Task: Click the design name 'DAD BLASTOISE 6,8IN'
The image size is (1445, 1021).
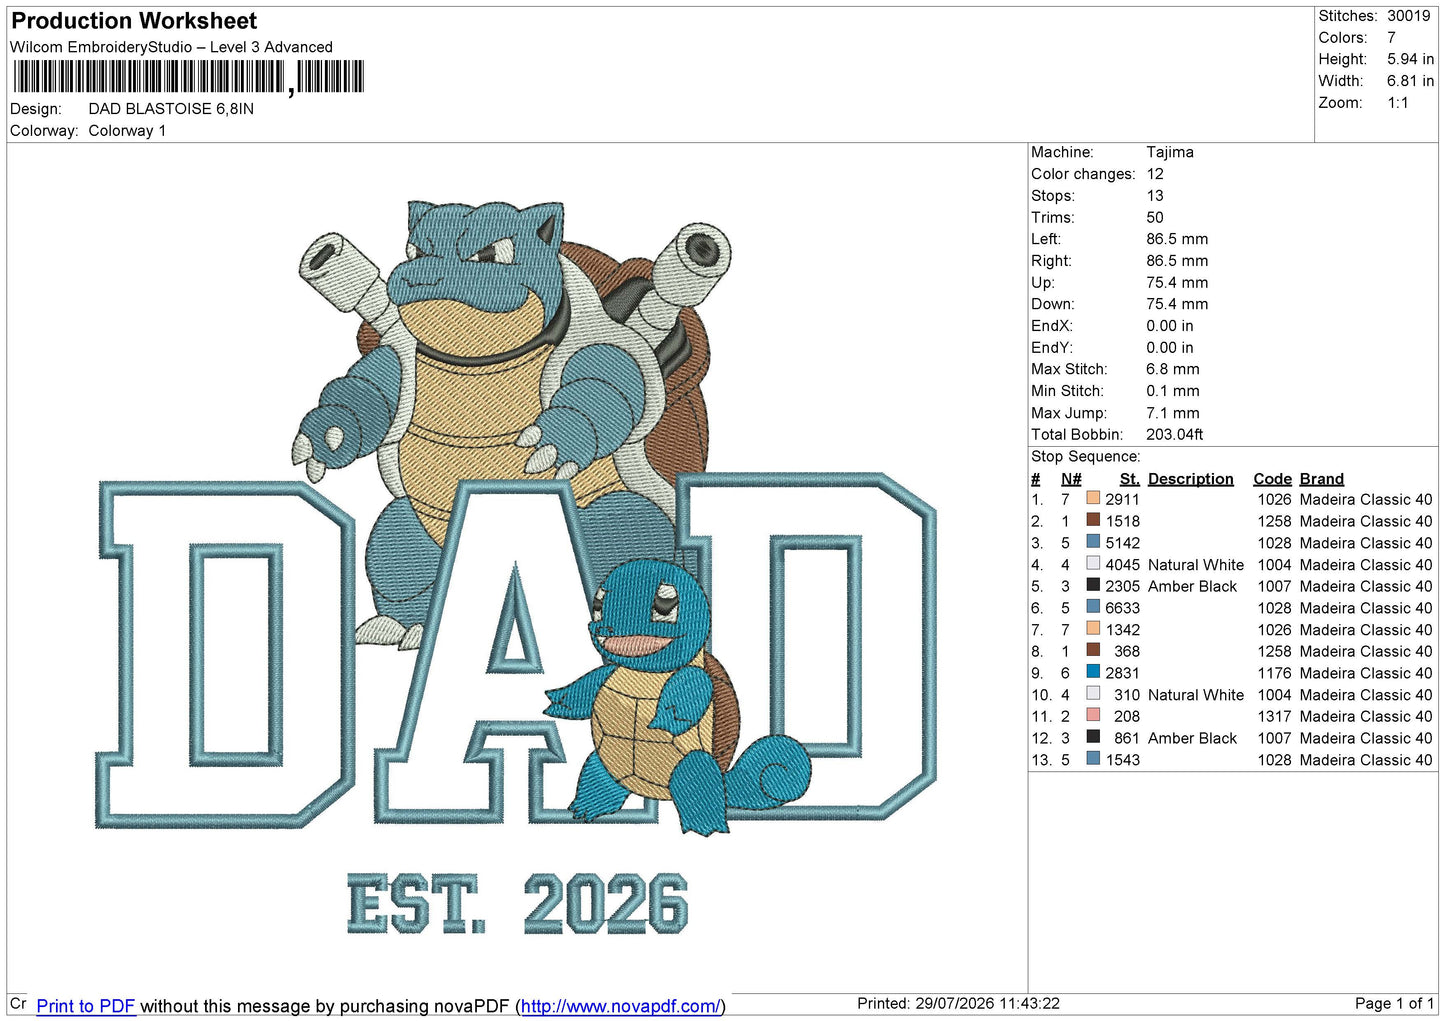Action: pos(171,109)
